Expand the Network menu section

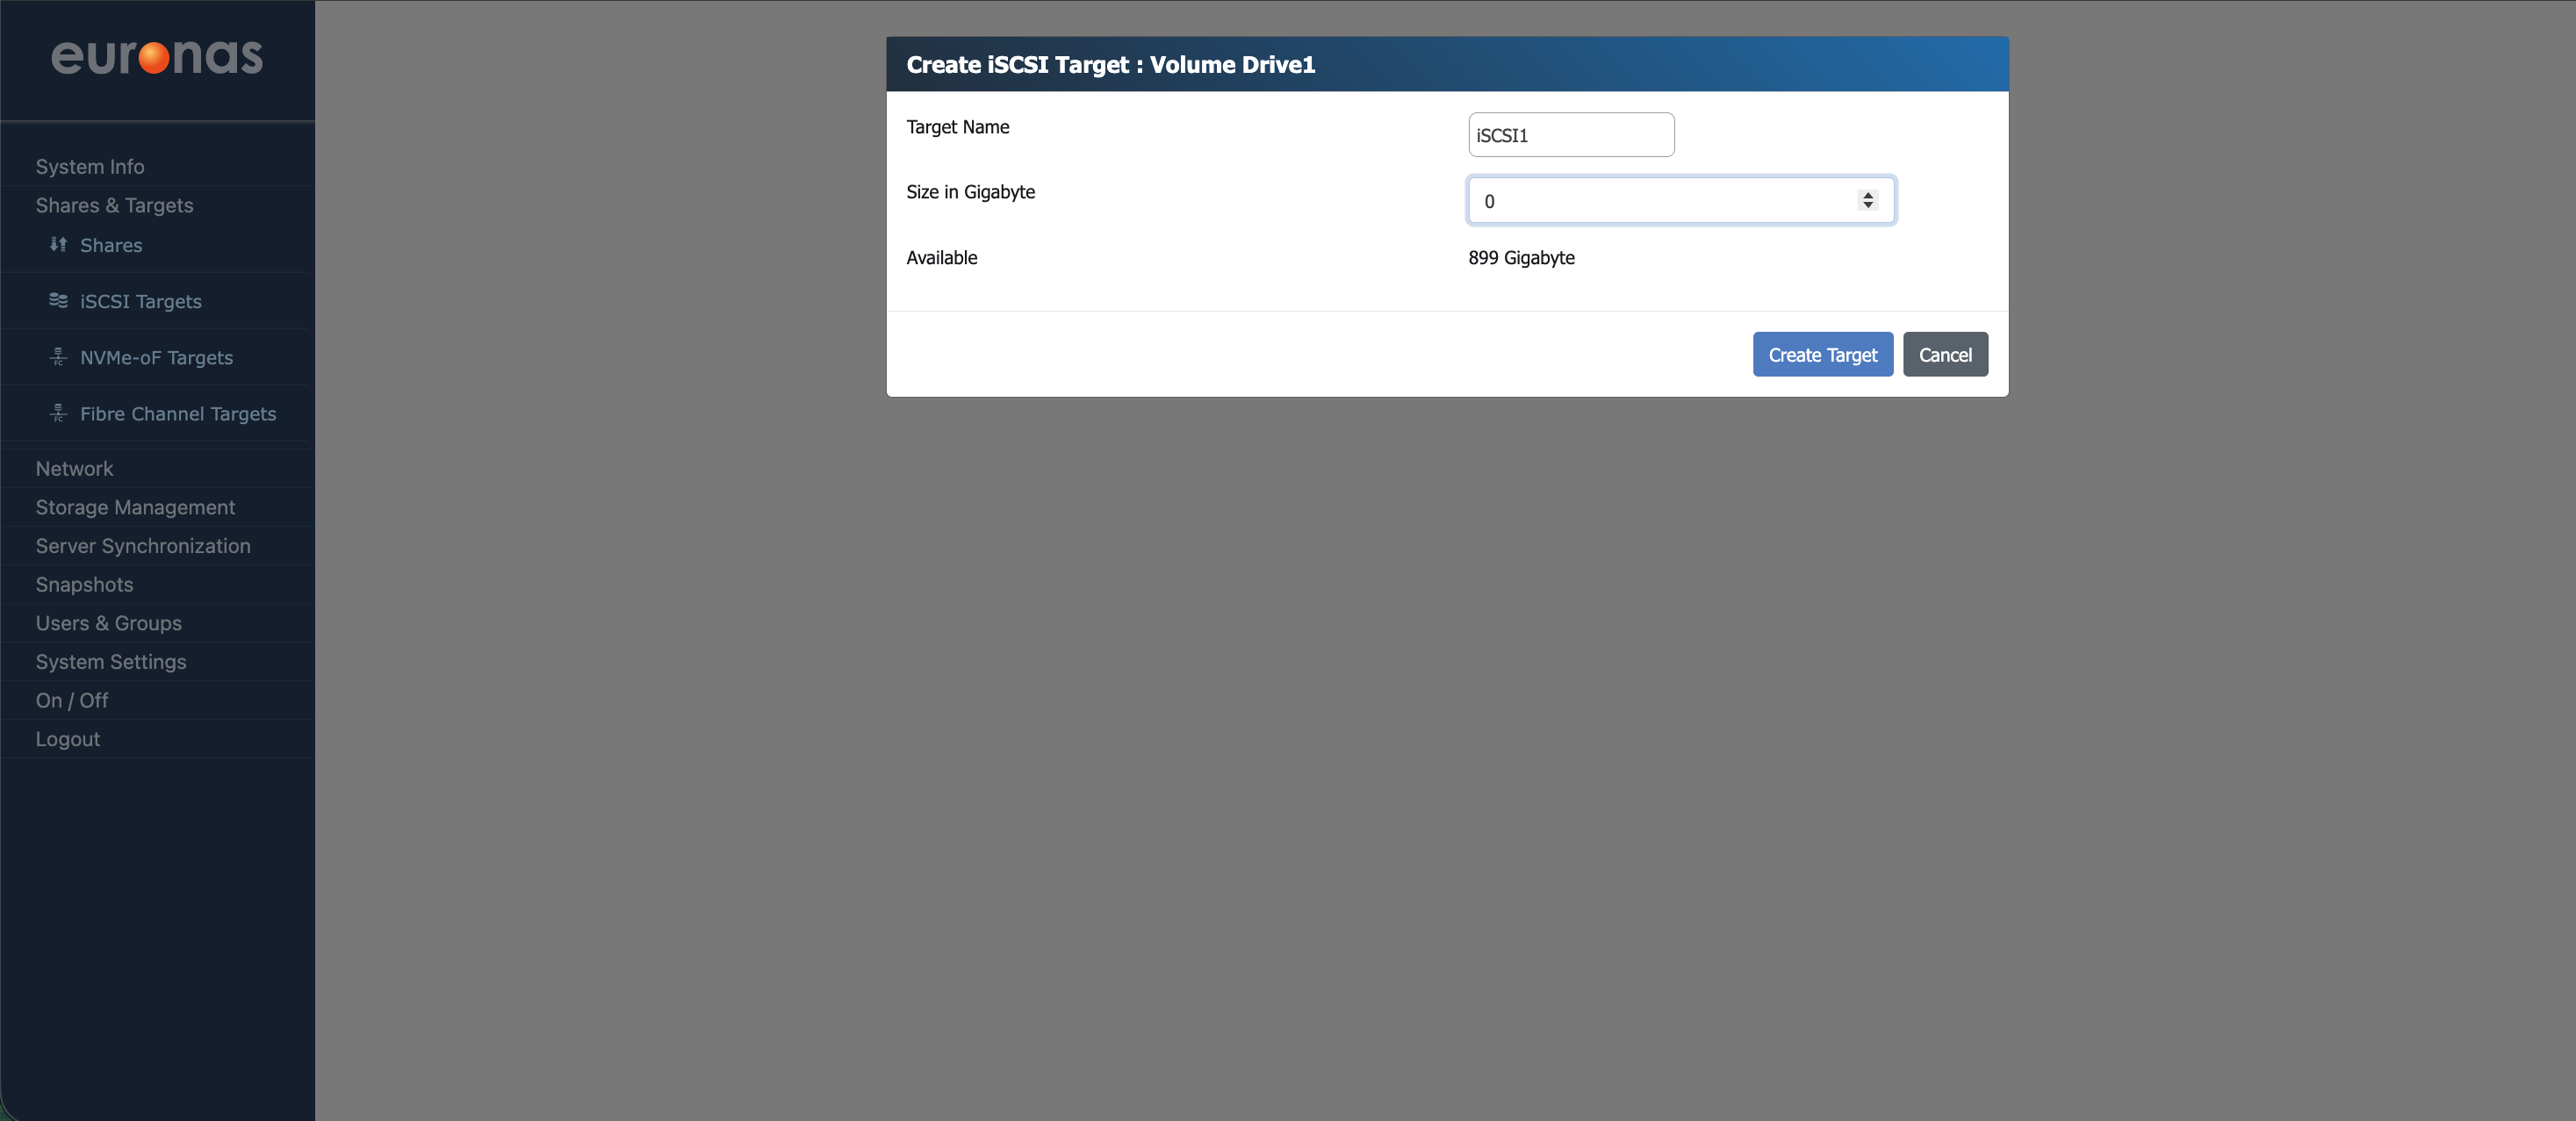click(x=74, y=469)
